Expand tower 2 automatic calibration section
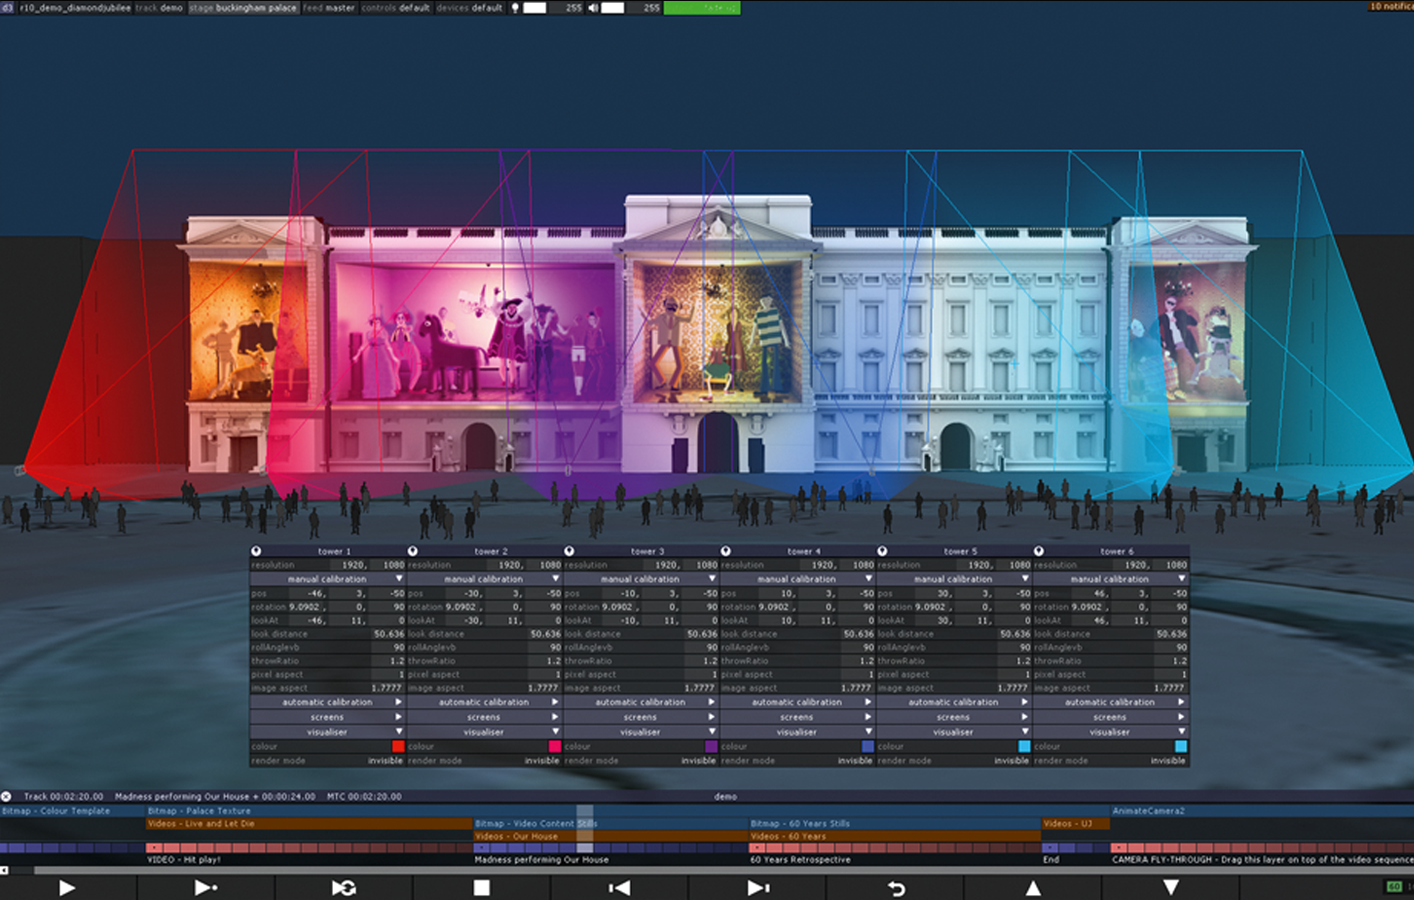This screenshot has width=1414, height=900. pos(484,702)
